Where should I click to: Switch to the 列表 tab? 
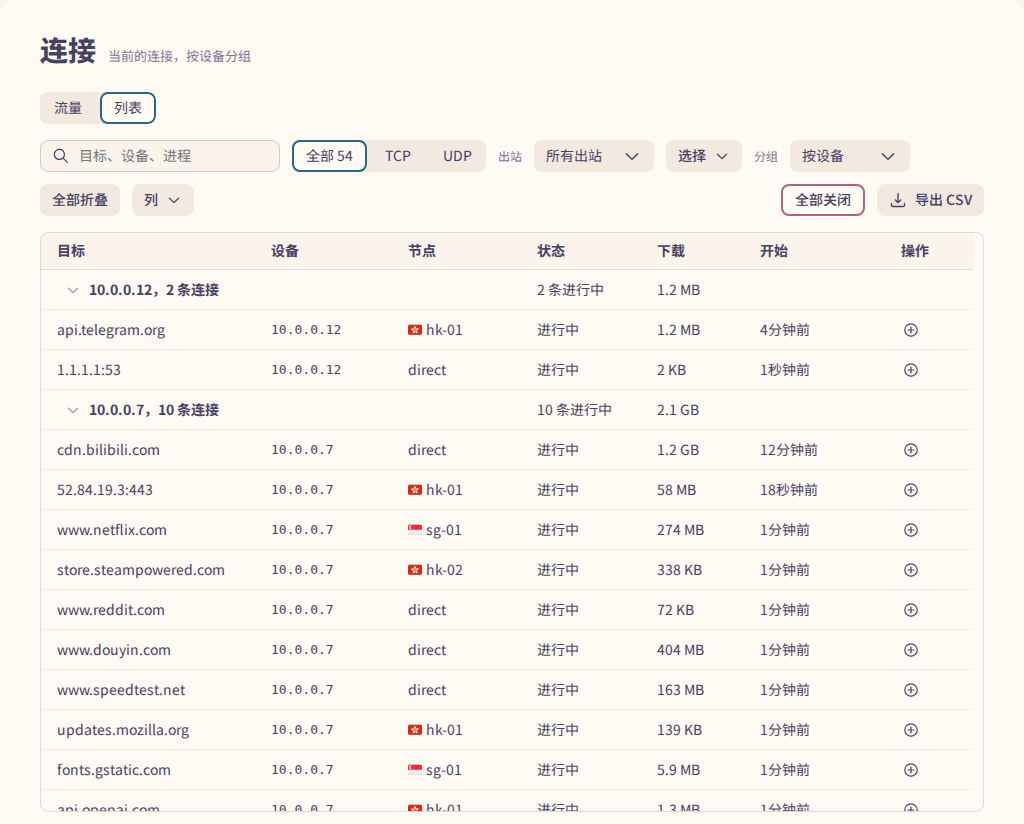128,108
